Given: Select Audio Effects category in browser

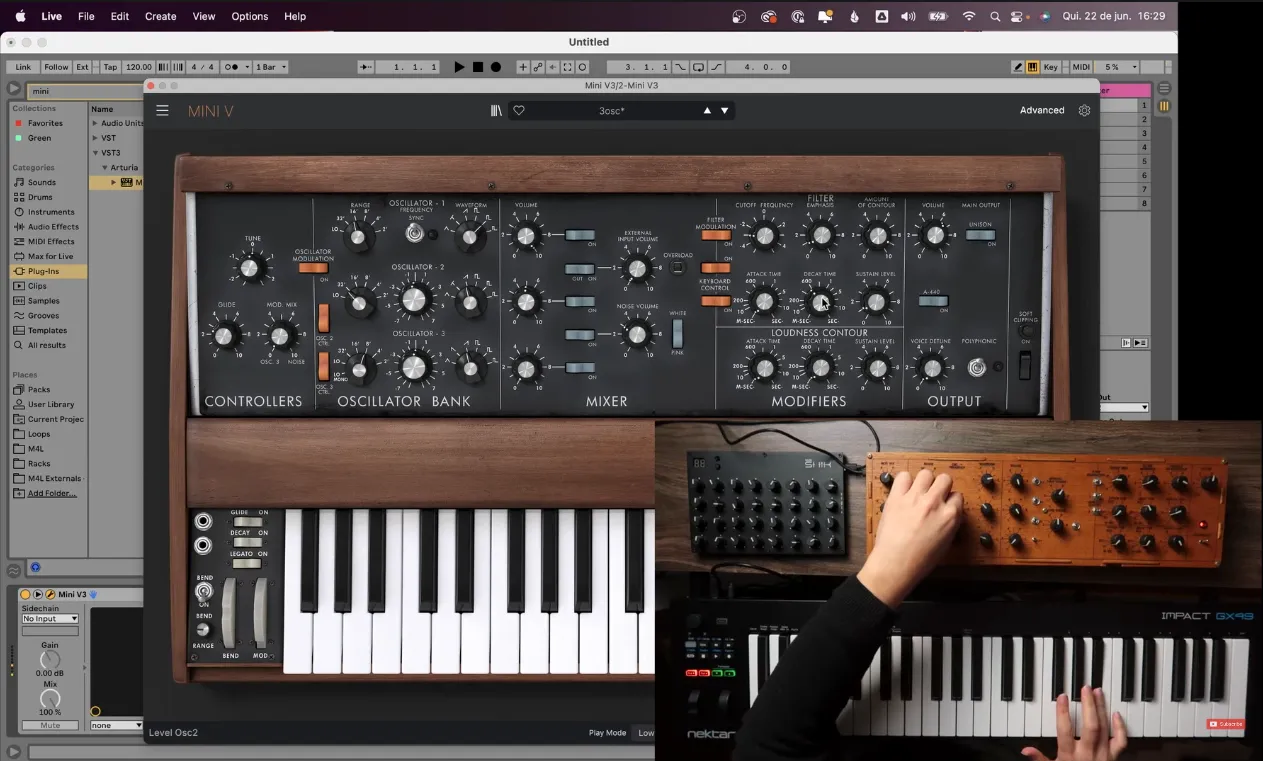Looking at the screenshot, I should point(53,227).
